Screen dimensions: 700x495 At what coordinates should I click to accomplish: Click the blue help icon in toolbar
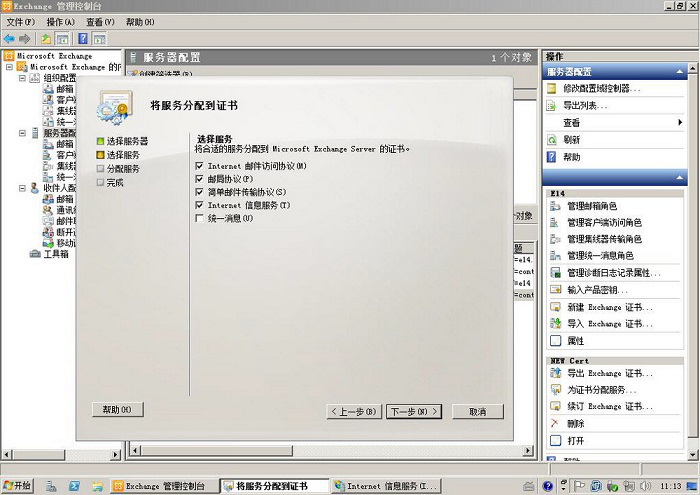[x=81, y=38]
